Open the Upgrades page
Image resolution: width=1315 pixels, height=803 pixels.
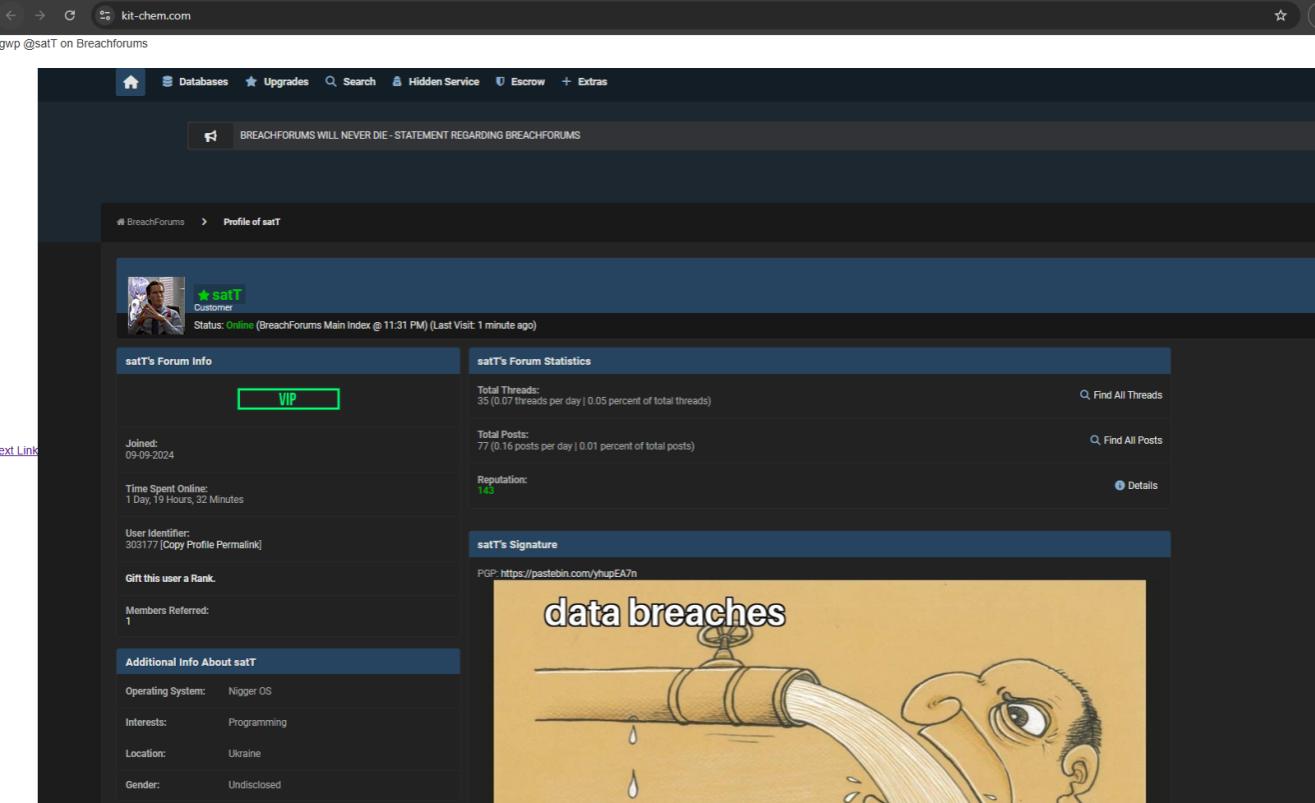coord(277,82)
